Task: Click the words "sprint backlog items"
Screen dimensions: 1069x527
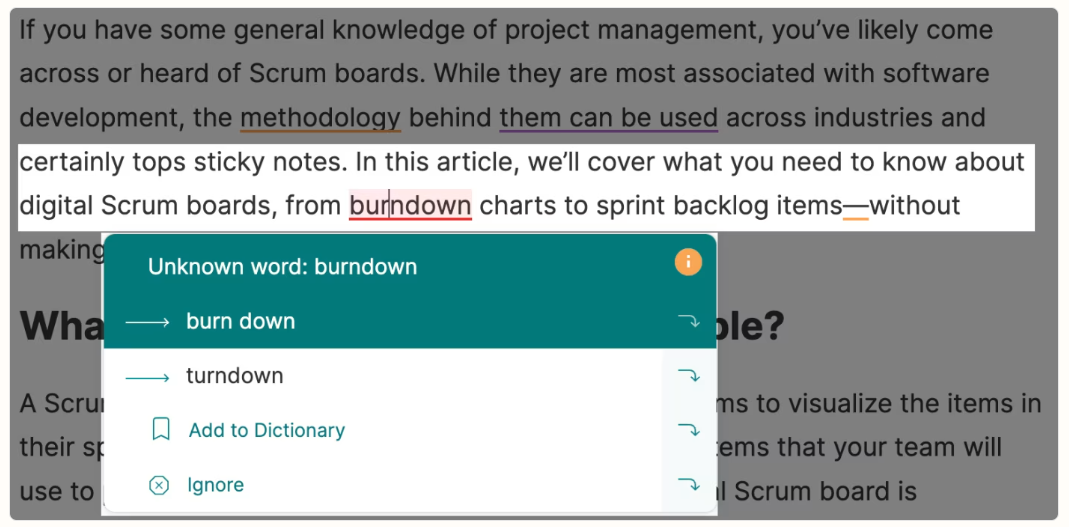Action: click(x=719, y=205)
